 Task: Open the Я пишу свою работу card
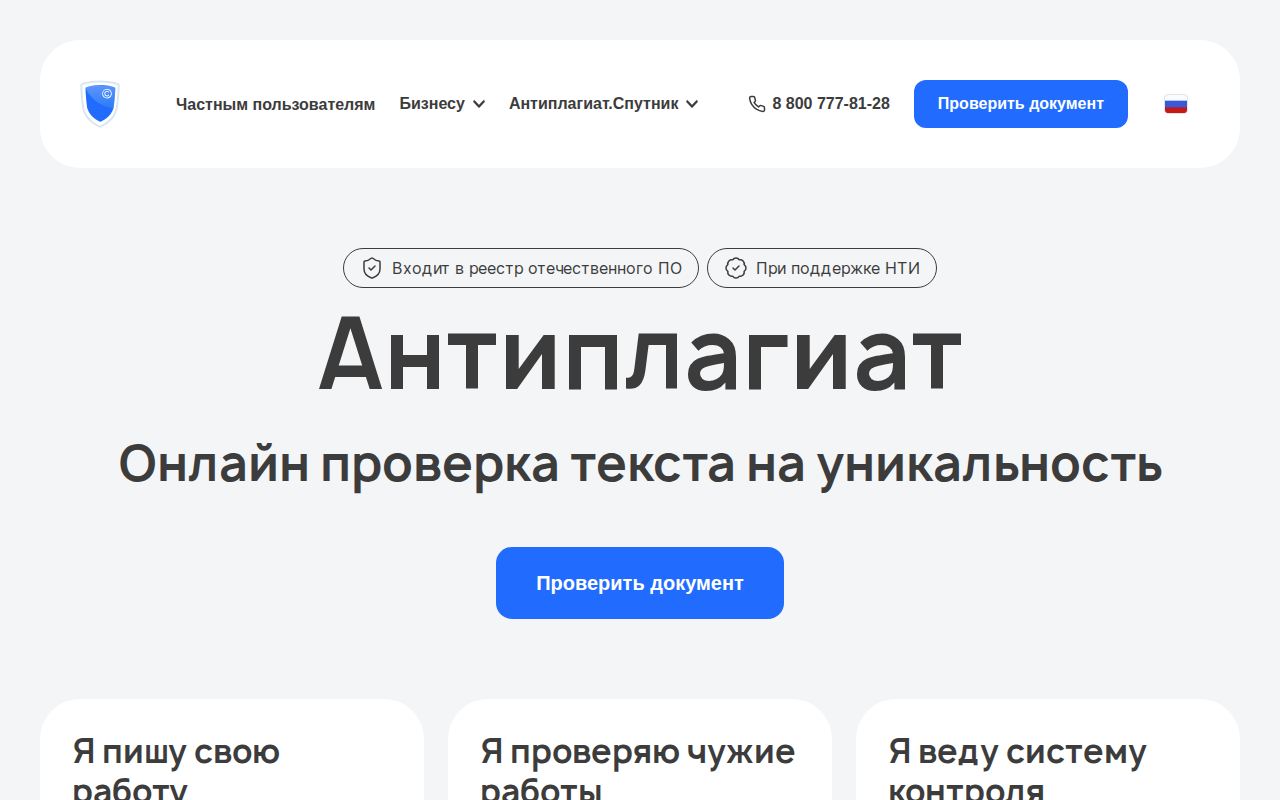[x=232, y=750]
